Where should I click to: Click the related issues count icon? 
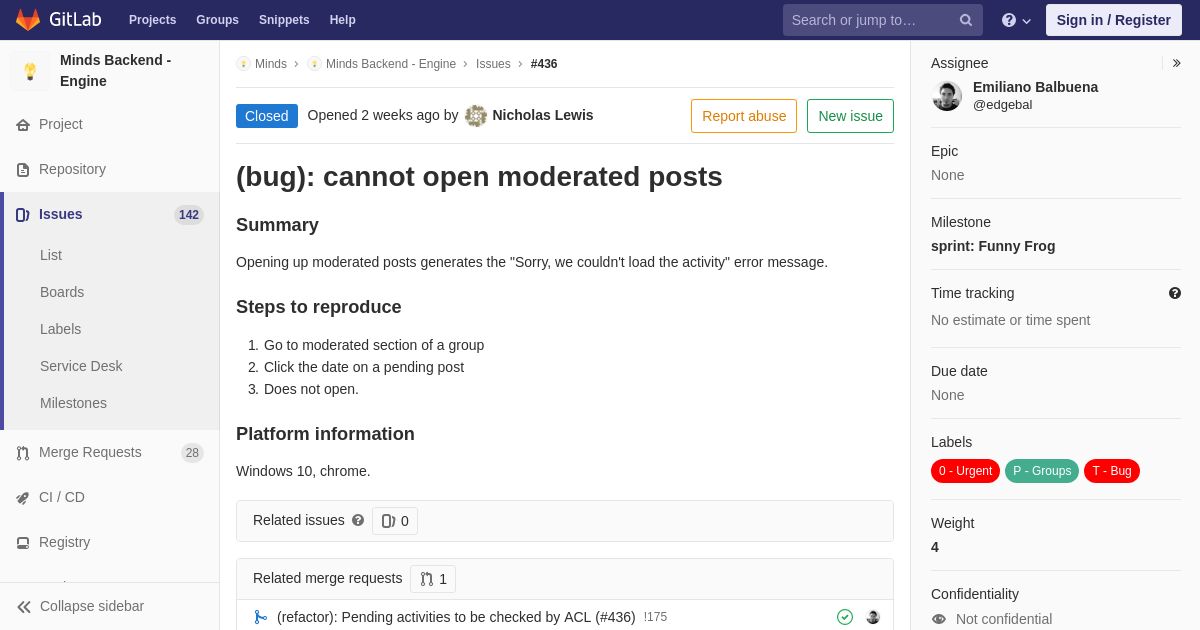[389, 521]
